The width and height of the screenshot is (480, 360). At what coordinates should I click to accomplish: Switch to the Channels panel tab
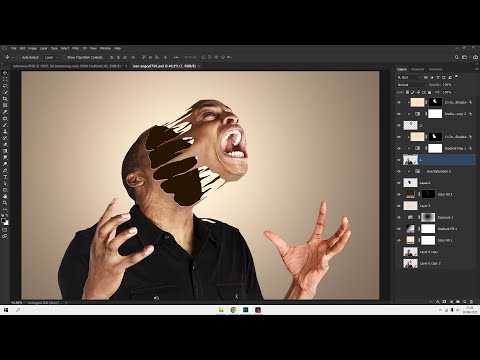tap(417, 69)
